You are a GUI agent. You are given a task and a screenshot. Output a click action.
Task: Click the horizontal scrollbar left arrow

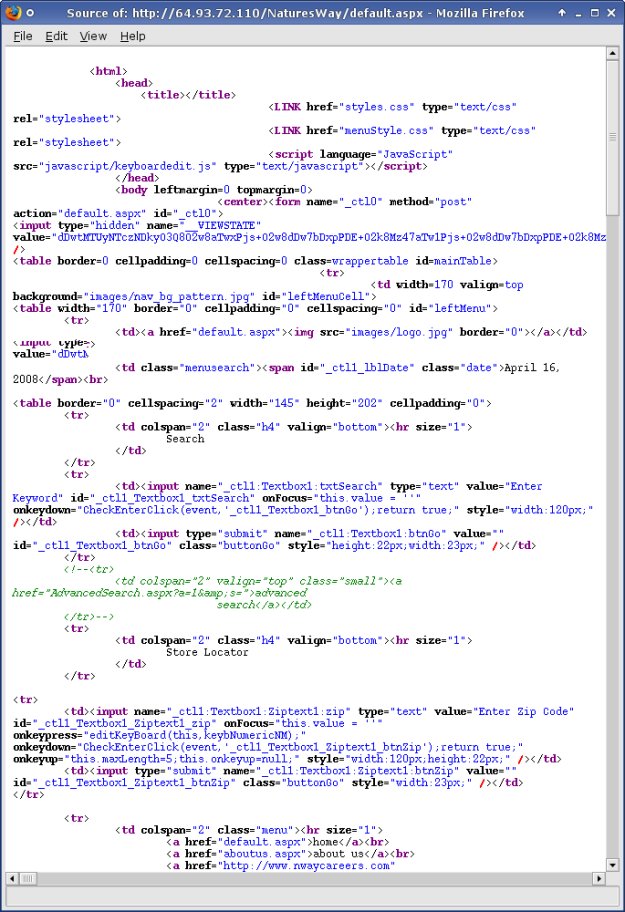[12, 878]
